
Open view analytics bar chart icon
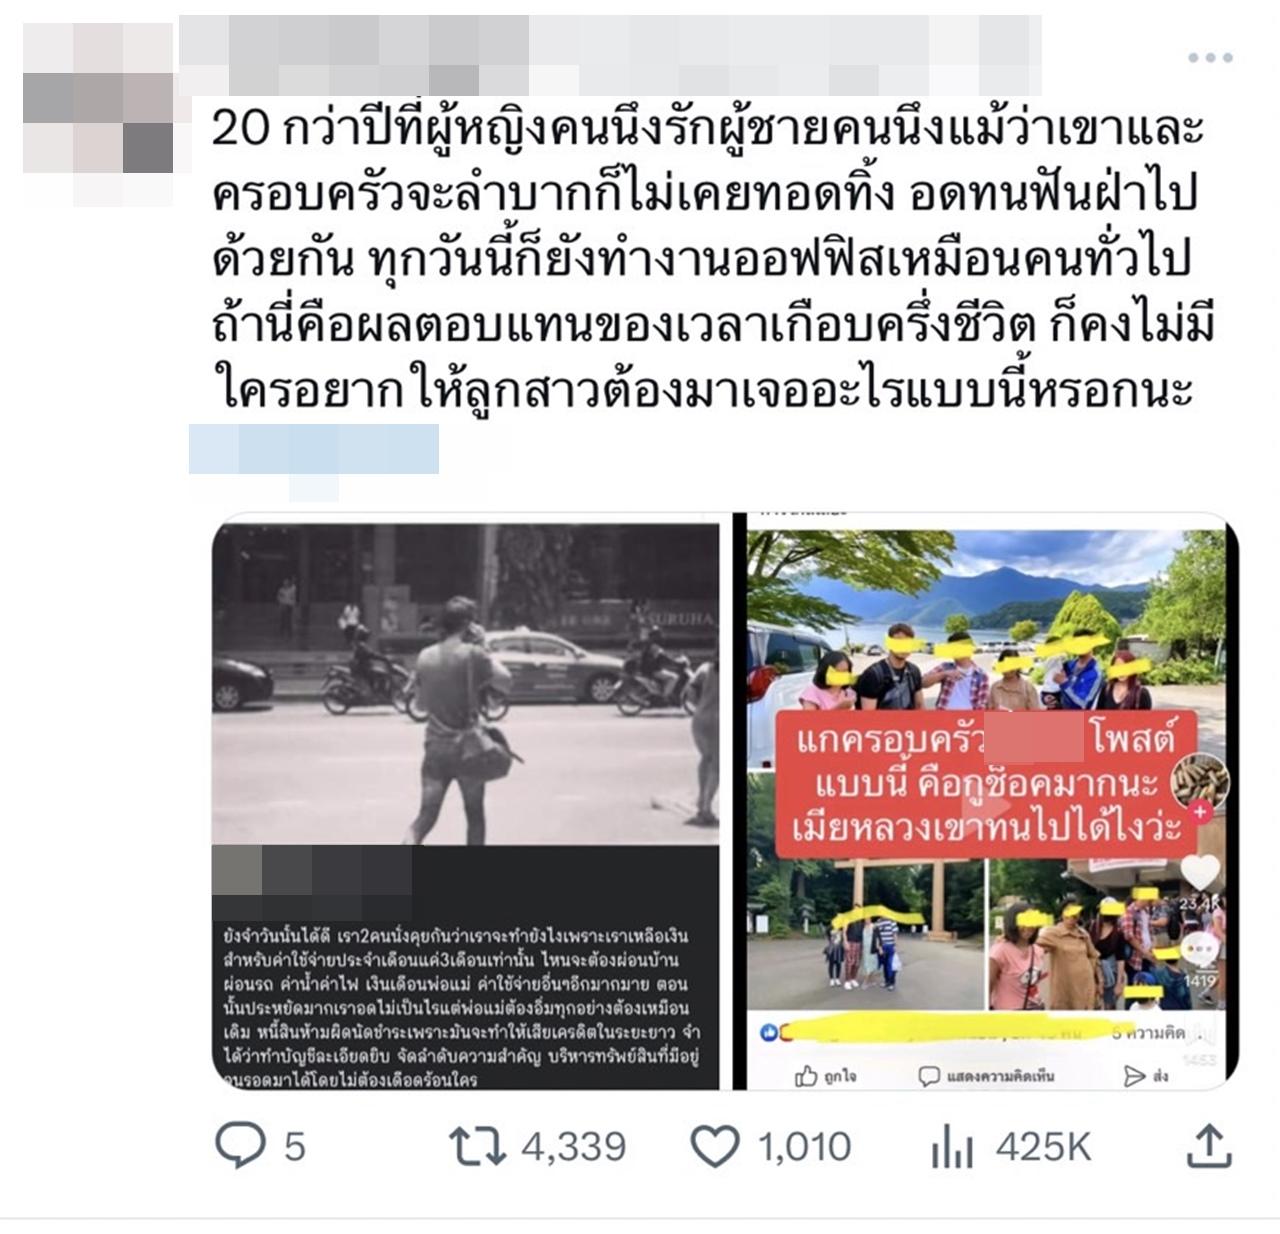click(x=952, y=1146)
